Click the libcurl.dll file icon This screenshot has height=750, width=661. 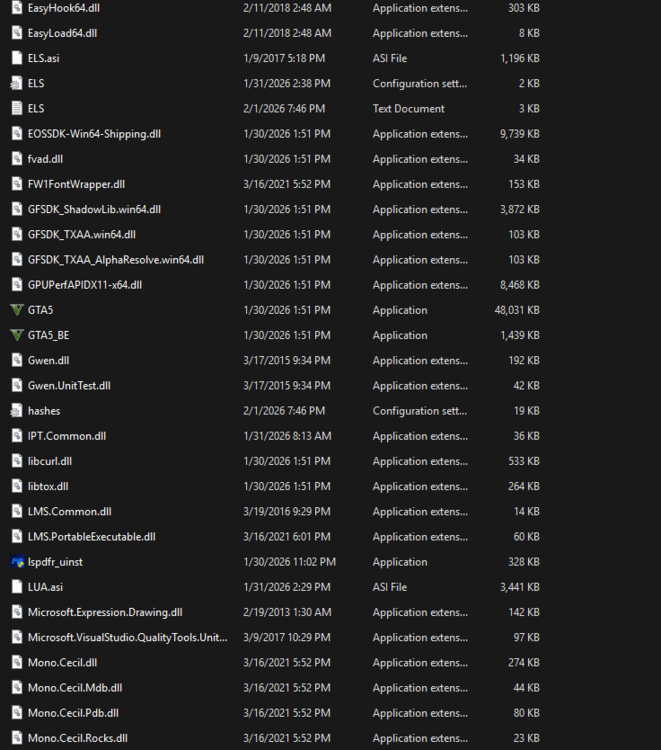click(17, 461)
